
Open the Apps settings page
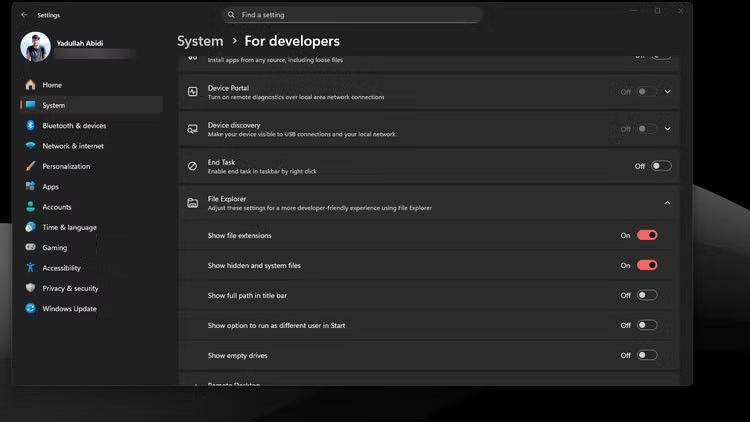pos(50,187)
